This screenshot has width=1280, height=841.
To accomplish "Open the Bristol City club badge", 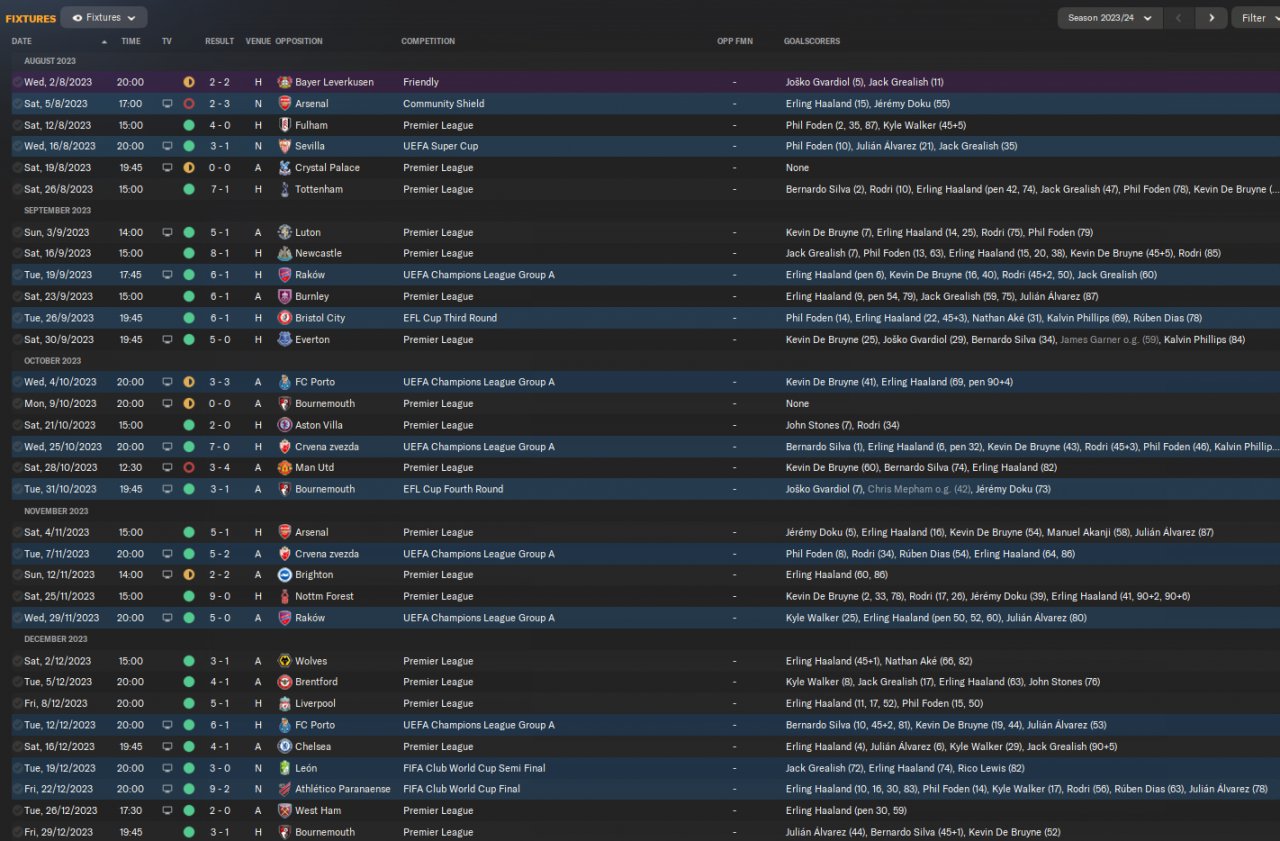I will 285,318.
